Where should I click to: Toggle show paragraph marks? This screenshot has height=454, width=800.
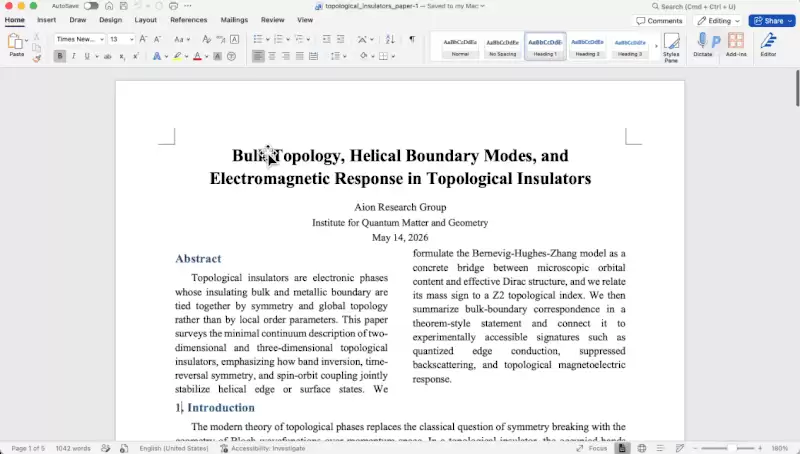(412, 39)
